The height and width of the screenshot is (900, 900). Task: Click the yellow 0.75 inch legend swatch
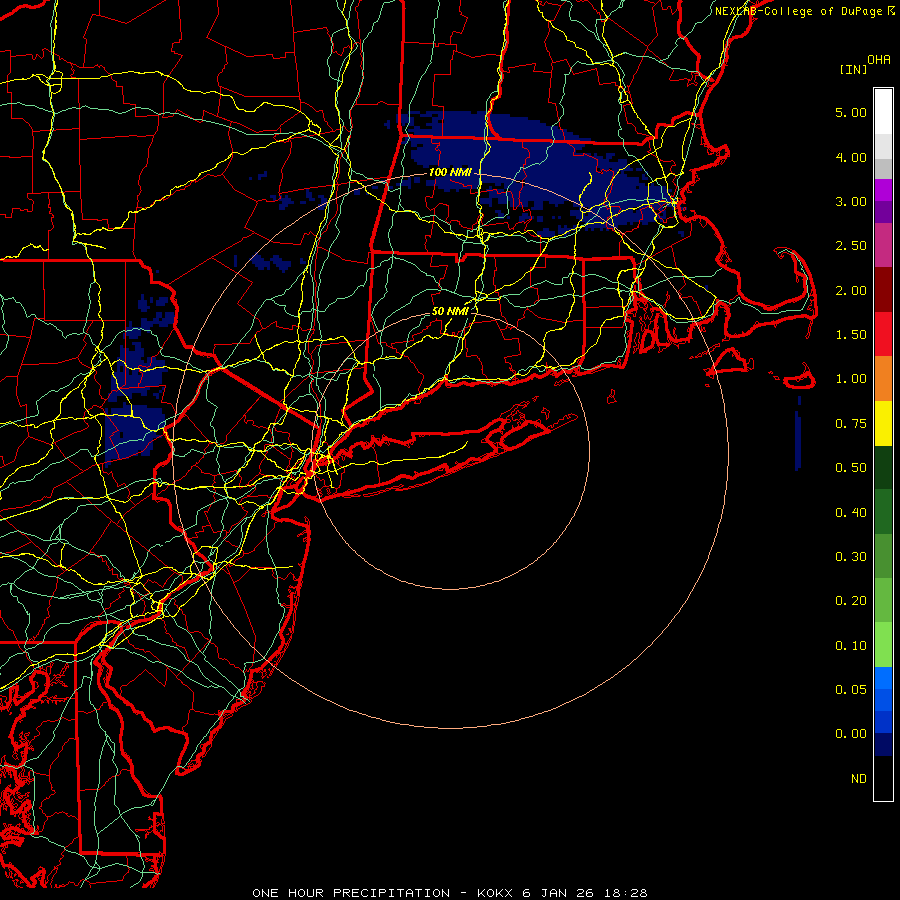click(883, 423)
